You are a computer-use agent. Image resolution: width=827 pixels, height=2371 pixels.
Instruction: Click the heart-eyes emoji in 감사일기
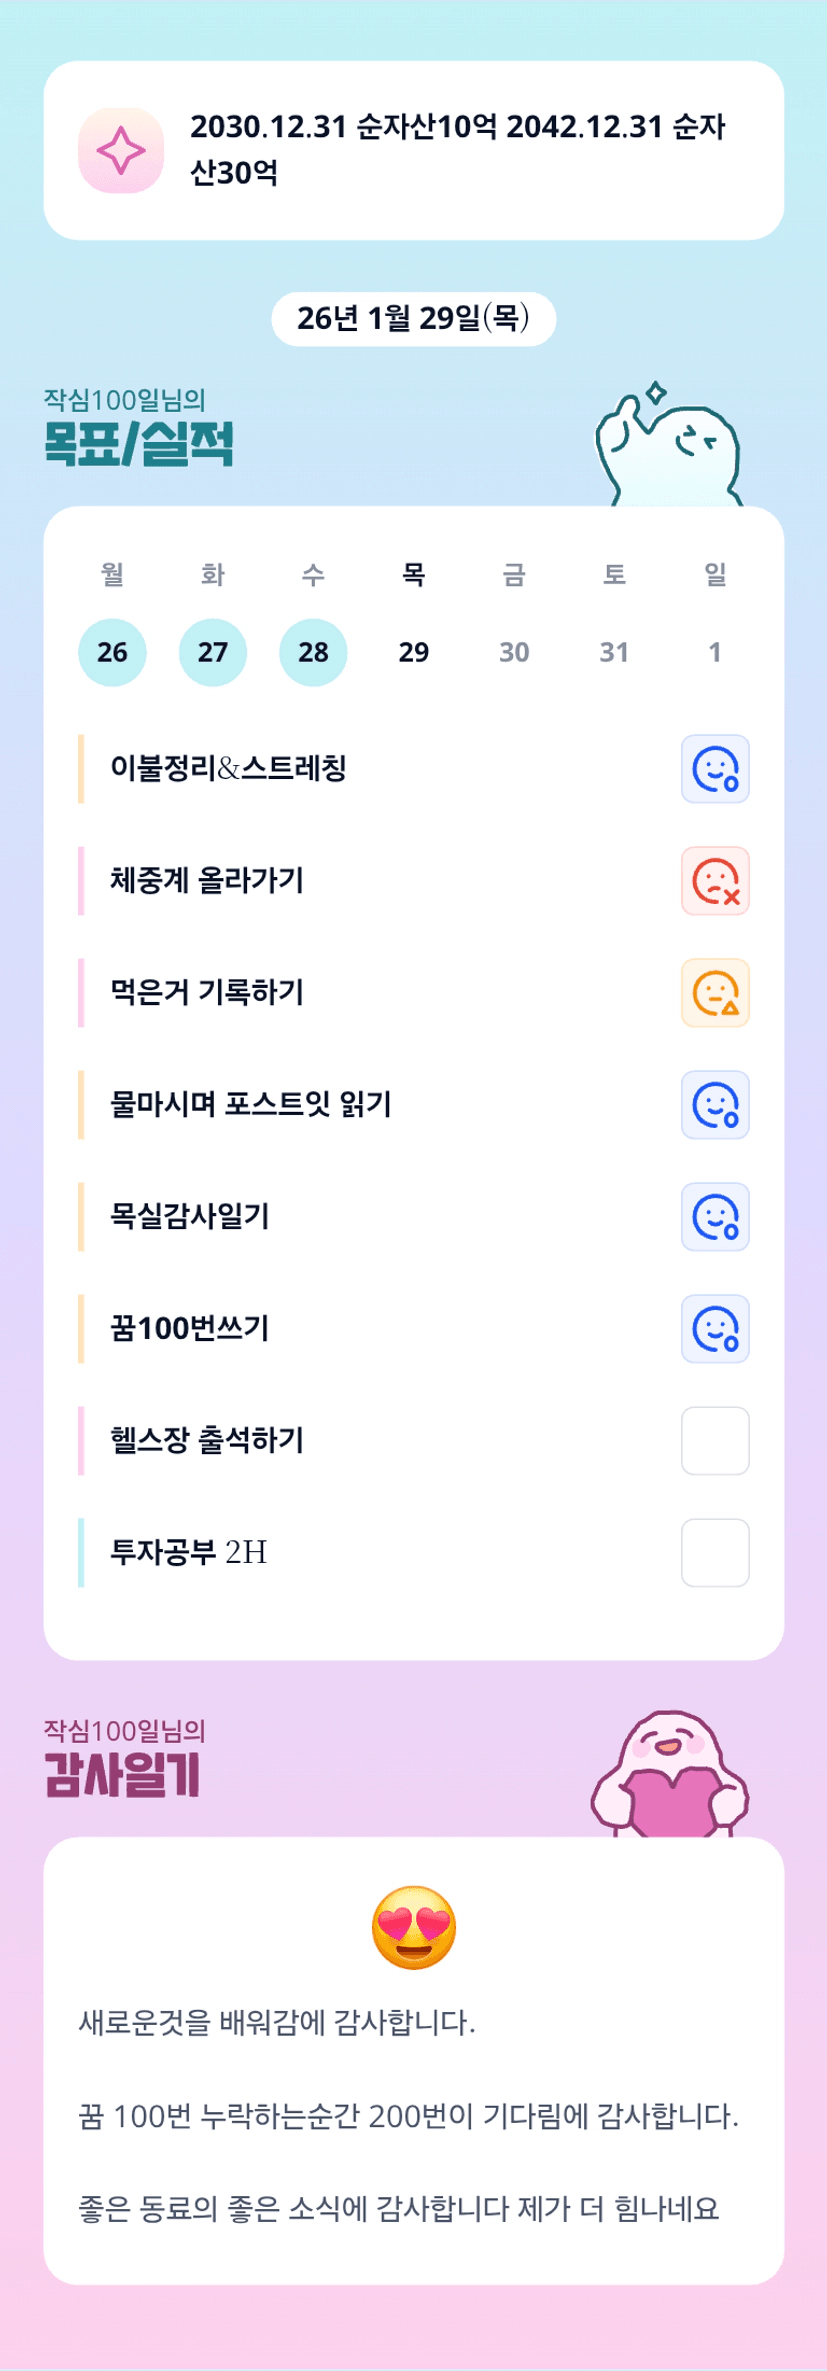[414, 1927]
